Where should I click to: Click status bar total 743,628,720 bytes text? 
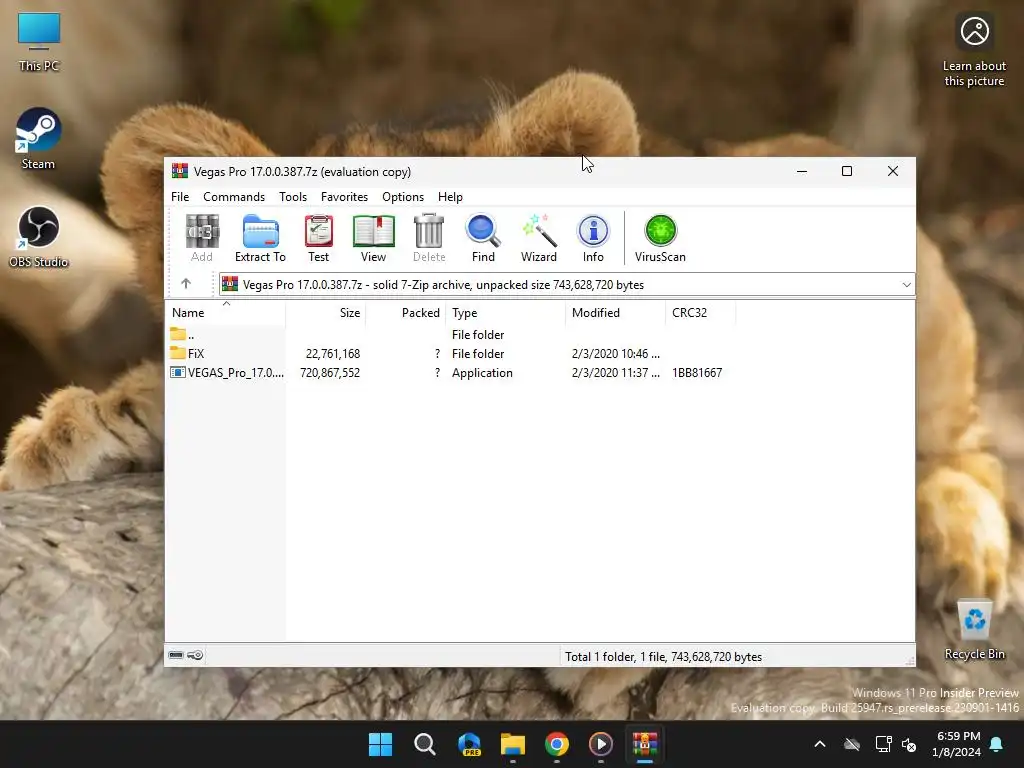click(x=664, y=656)
